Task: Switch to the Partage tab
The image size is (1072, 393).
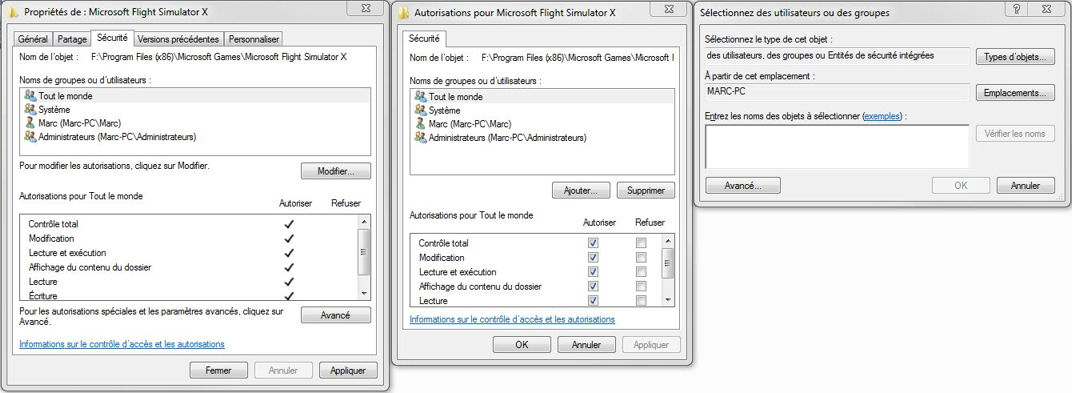Action: point(72,39)
